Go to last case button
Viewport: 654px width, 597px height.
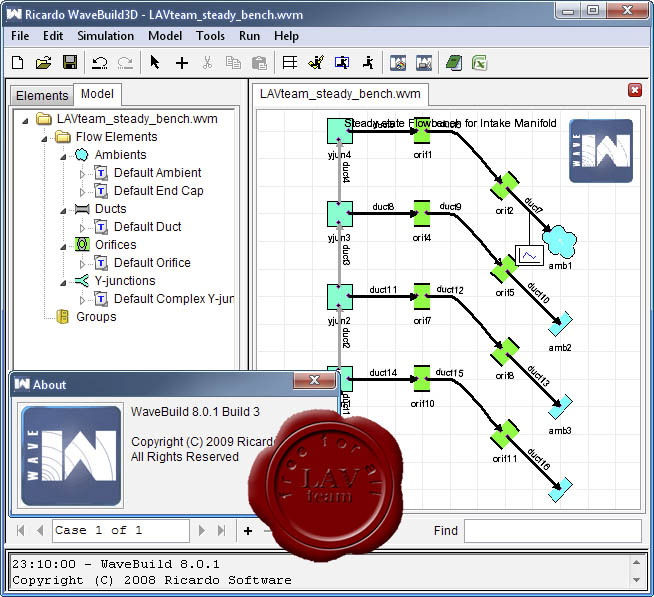tap(221, 530)
